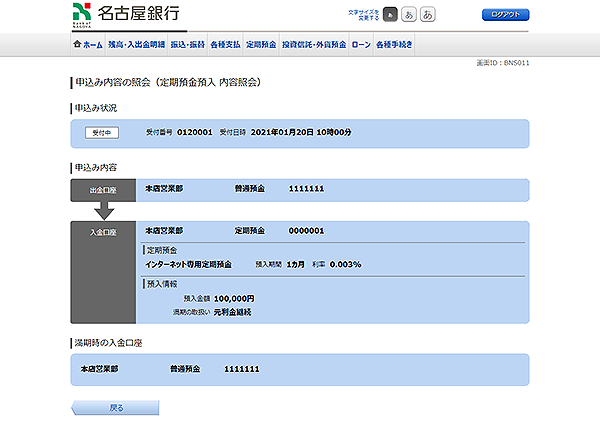This screenshot has width=600, height=434.
Task: Open the 定期預金 menu
Action: (261, 45)
